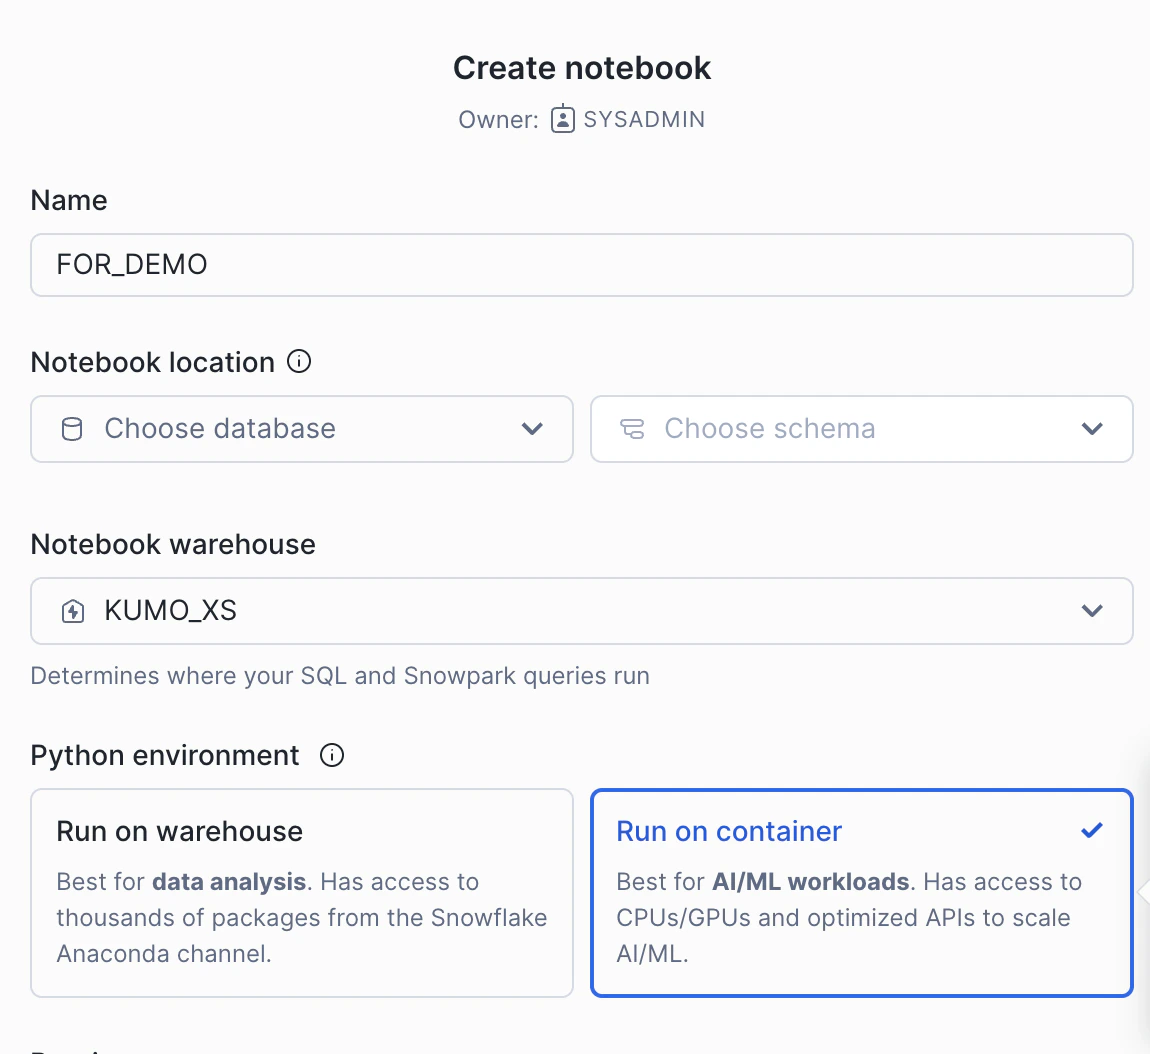Screen dimensions: 1150x1054
Task: Click the SYSADMIN owner avatar icon
Action: pyautogui.click(x=563, y=119)
